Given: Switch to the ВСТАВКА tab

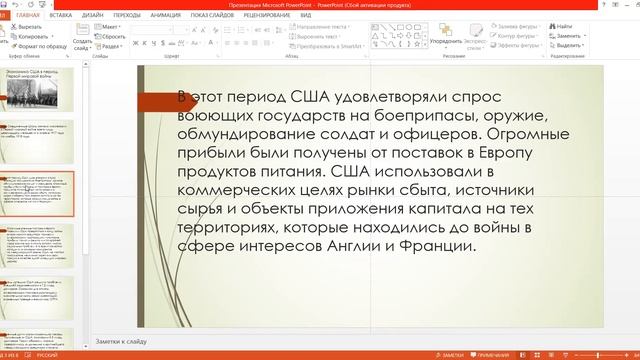Looking at the screenshot, I should [x=60, y=15].
